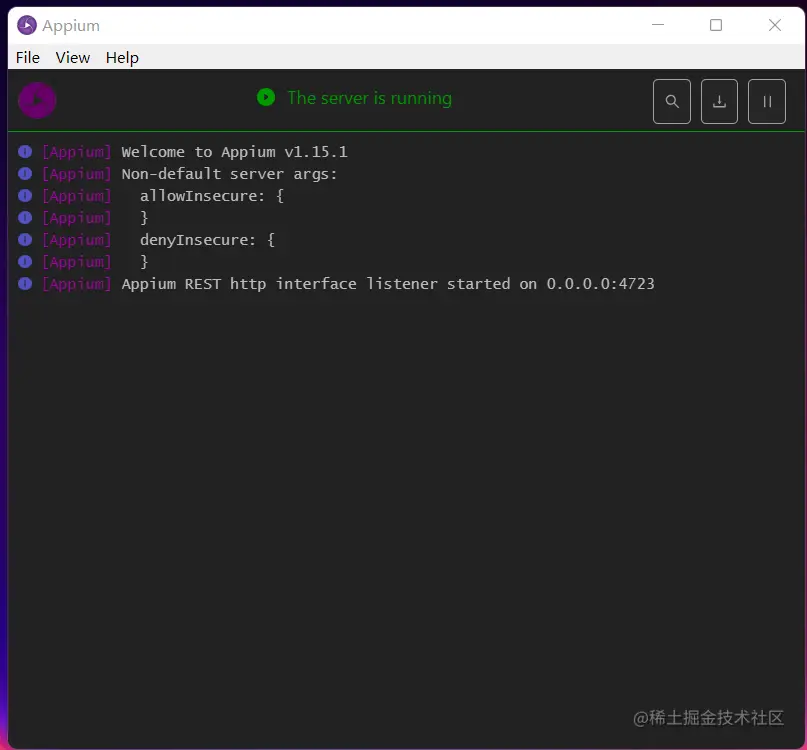The width and height of the screenshot is (807, 750).
Task: Open the Help menu
Action: [122, 58]
